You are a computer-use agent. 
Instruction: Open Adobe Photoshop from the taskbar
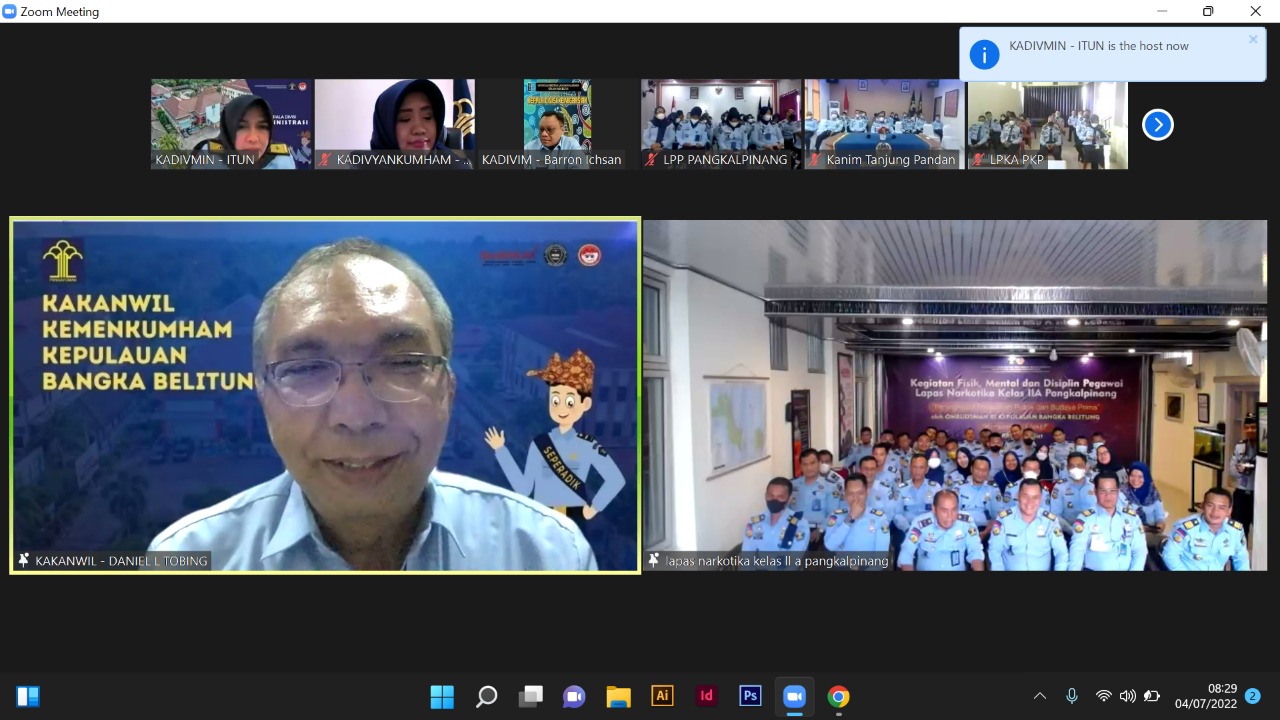click(x=750, y=697)
